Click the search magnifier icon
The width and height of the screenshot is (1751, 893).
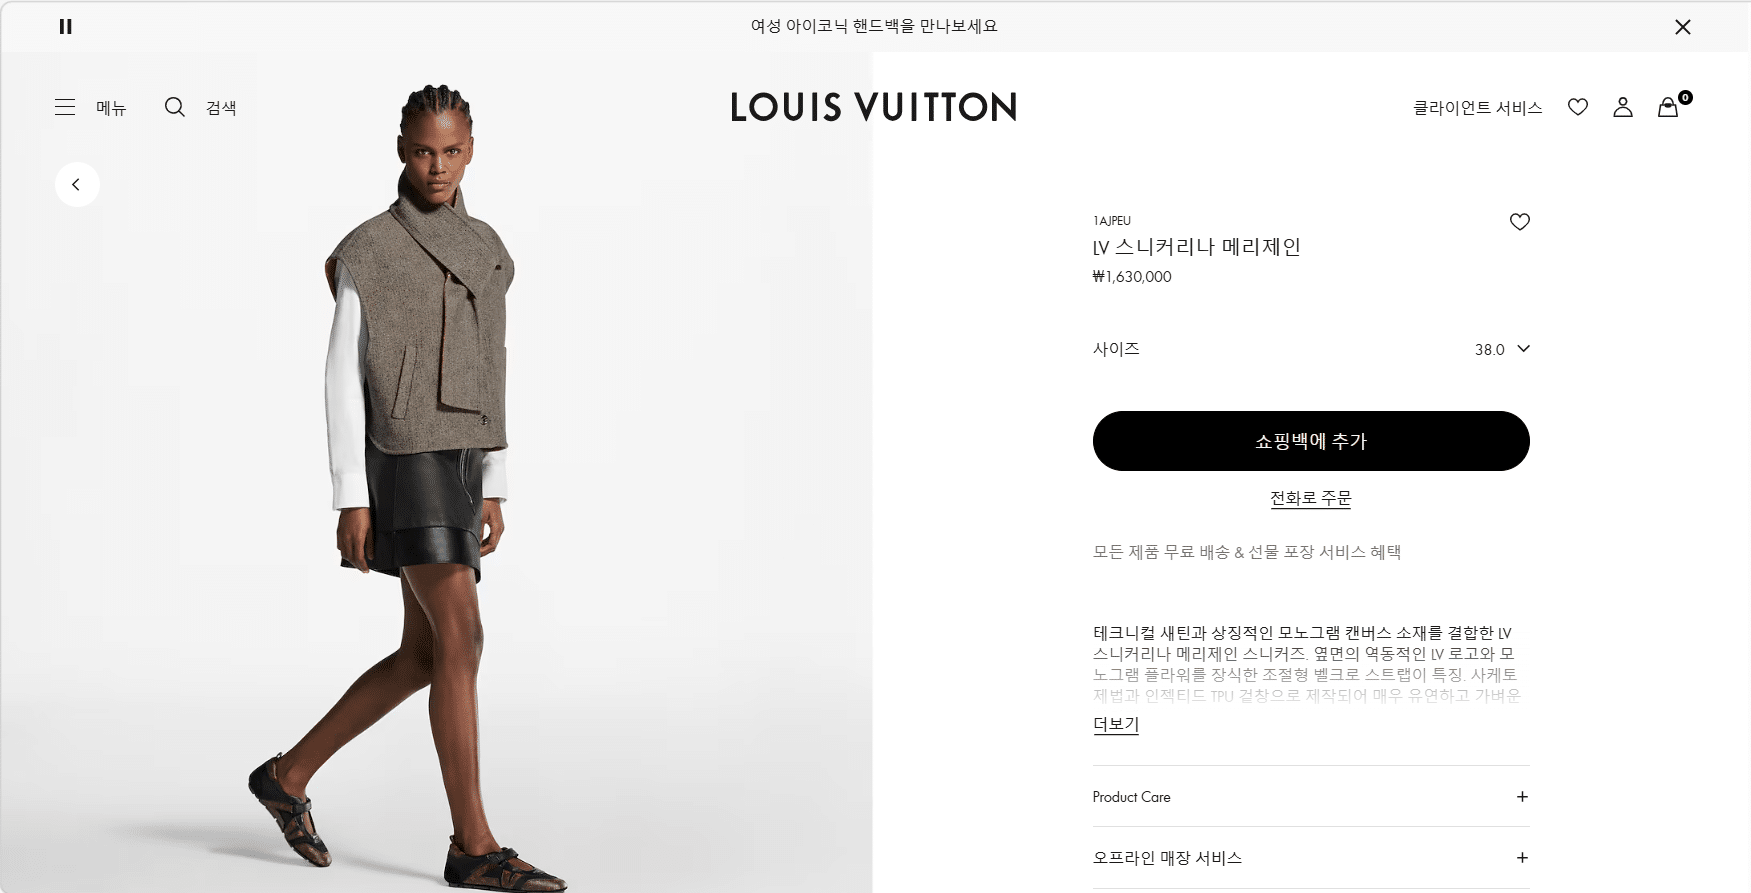point(175,107)
